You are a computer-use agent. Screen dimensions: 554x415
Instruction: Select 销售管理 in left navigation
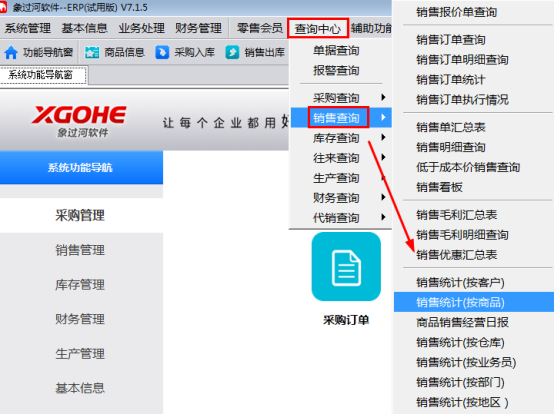pos(80,250)
